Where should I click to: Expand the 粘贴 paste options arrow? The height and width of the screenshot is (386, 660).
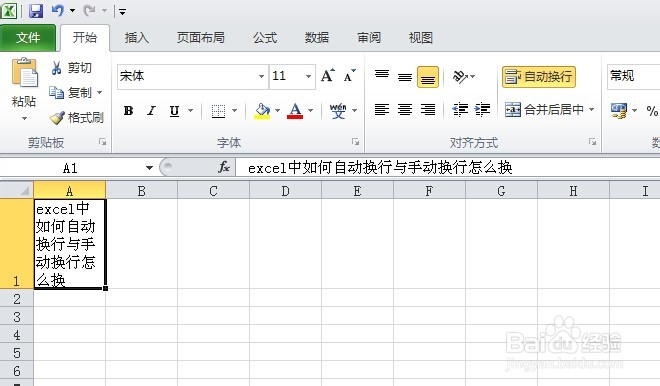[24, 119]
